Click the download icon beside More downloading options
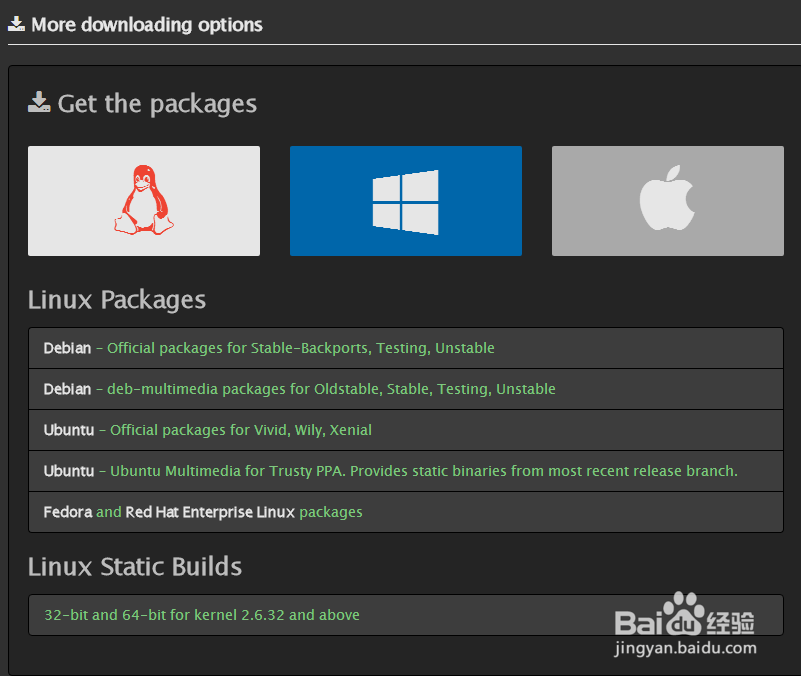The image size is (801, 676). pos(16,24)
